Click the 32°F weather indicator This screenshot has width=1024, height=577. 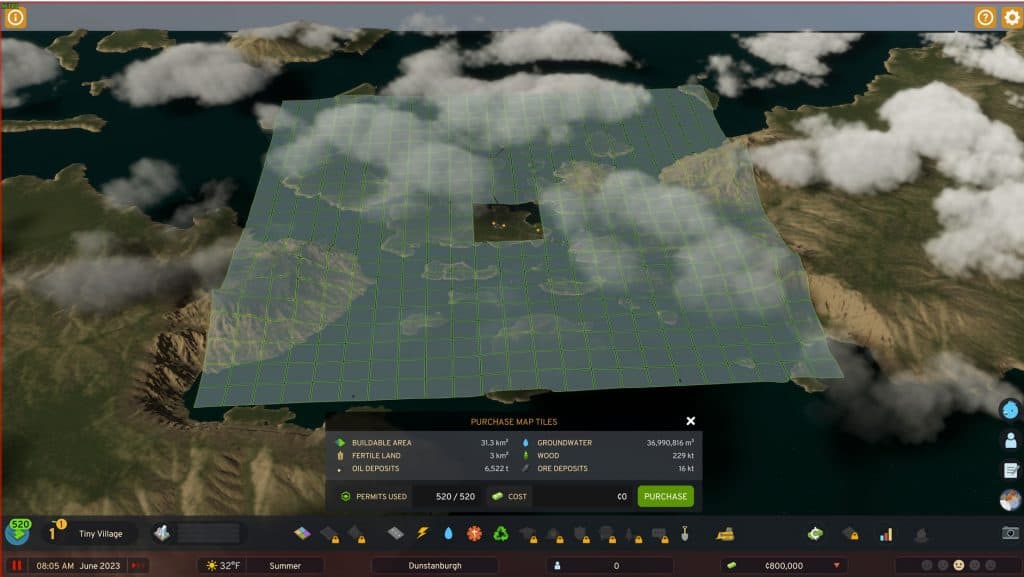point(223,565)
